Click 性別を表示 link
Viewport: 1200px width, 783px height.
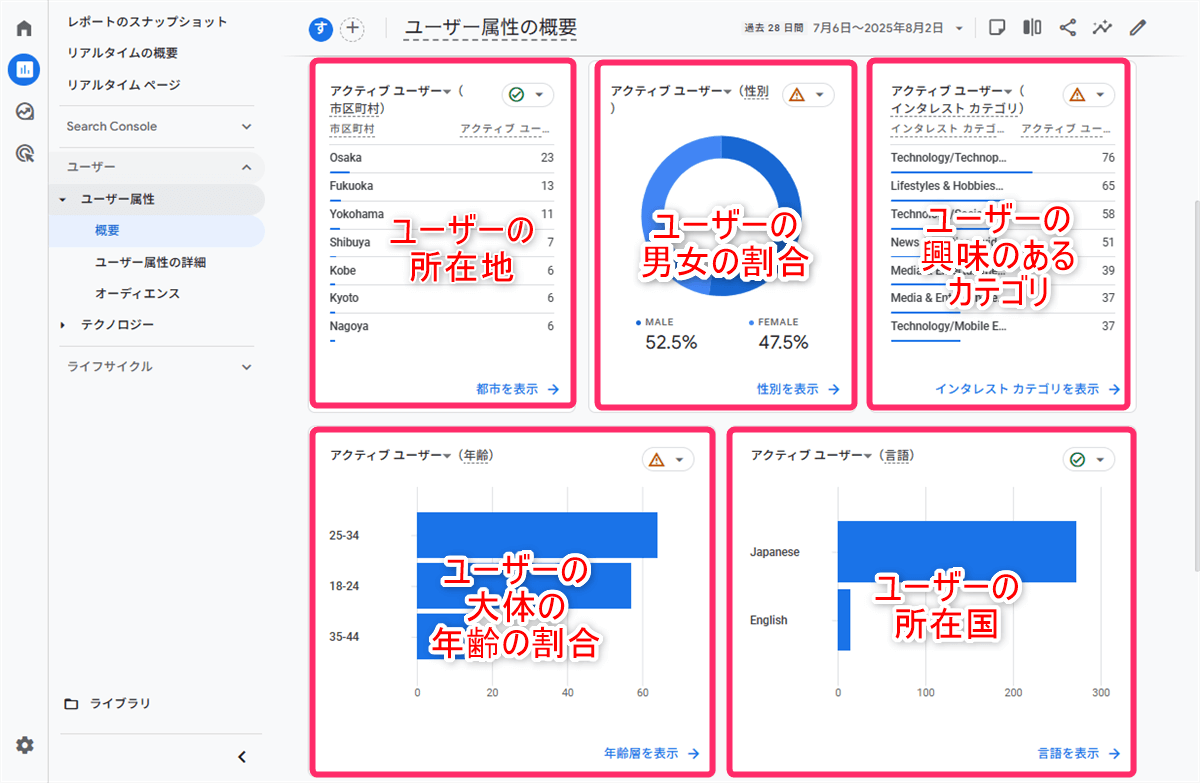pyautogui.click(x=798, y=390)
